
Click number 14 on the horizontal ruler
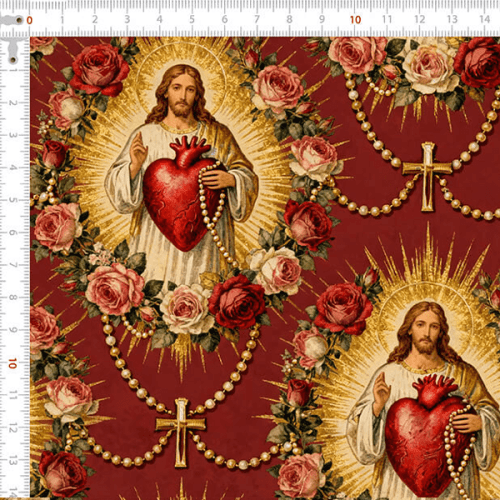click(x=485, y=19)
